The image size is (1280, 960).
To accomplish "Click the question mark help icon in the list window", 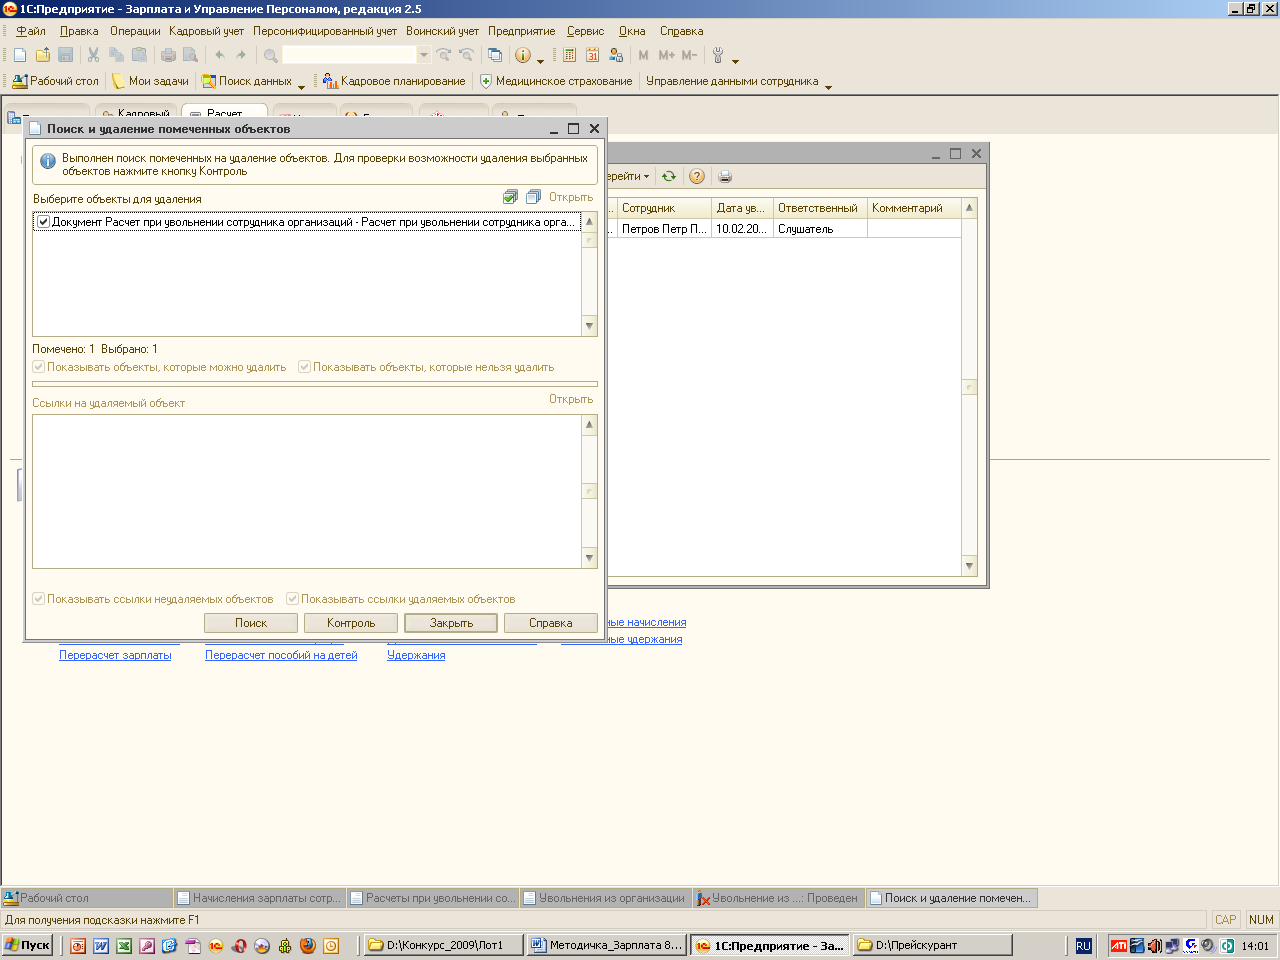I will pos(697,176).
